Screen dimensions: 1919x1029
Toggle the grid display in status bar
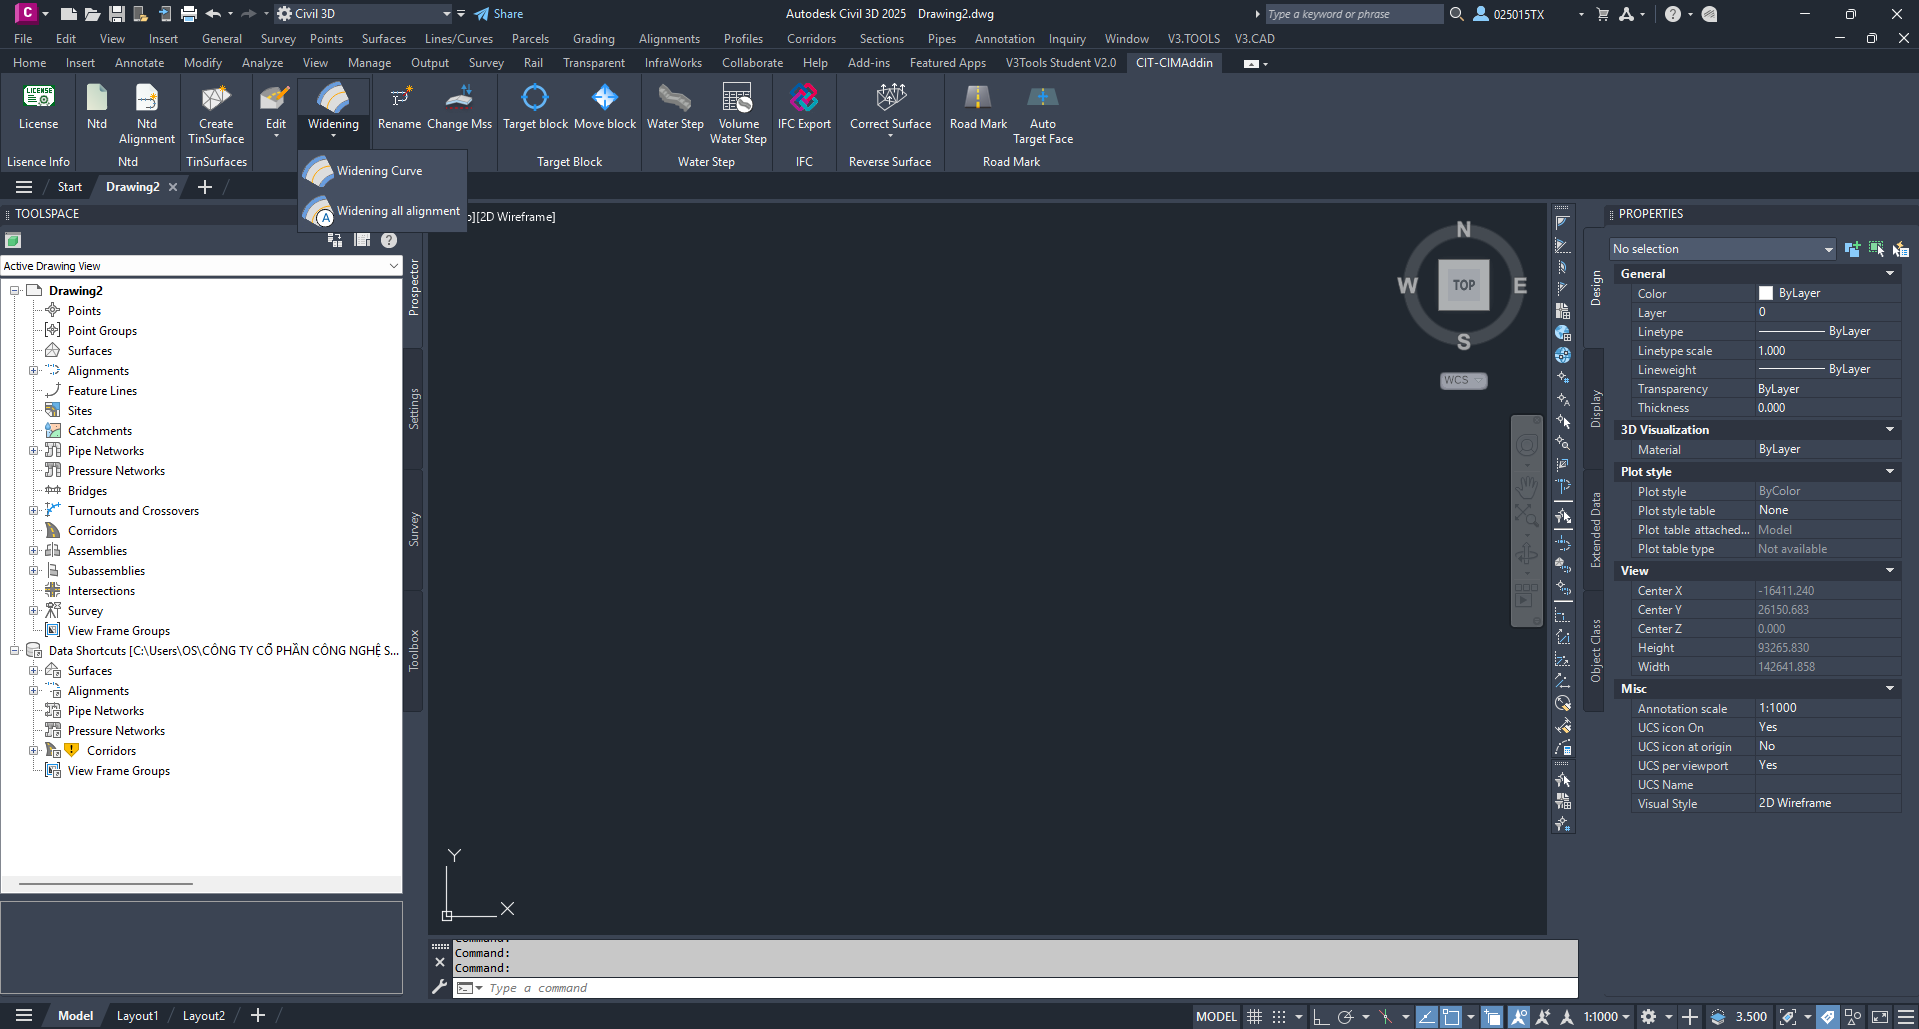coord(1255,1016)
